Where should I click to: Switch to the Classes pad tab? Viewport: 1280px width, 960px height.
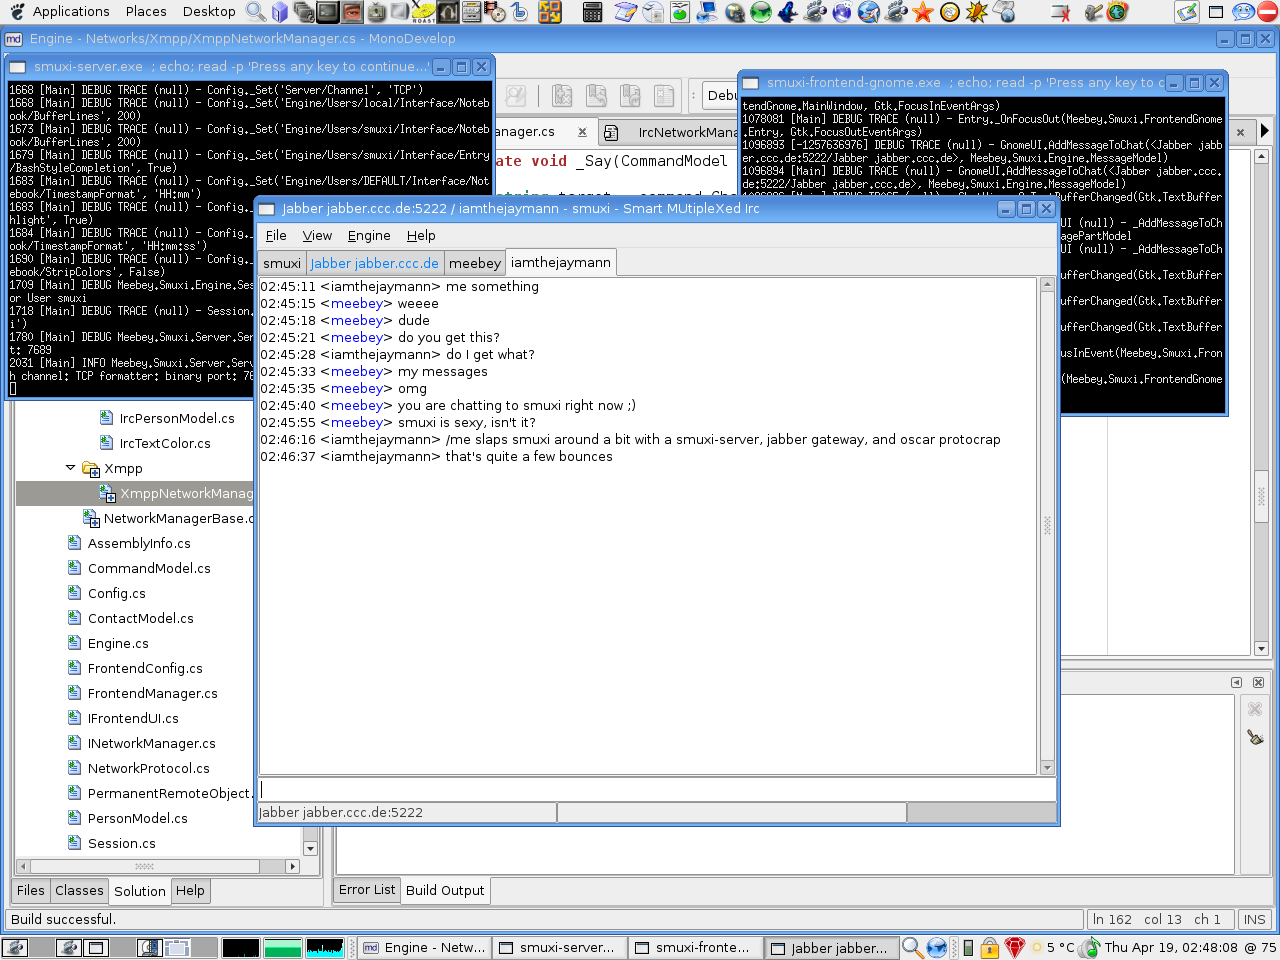point(79,890)
